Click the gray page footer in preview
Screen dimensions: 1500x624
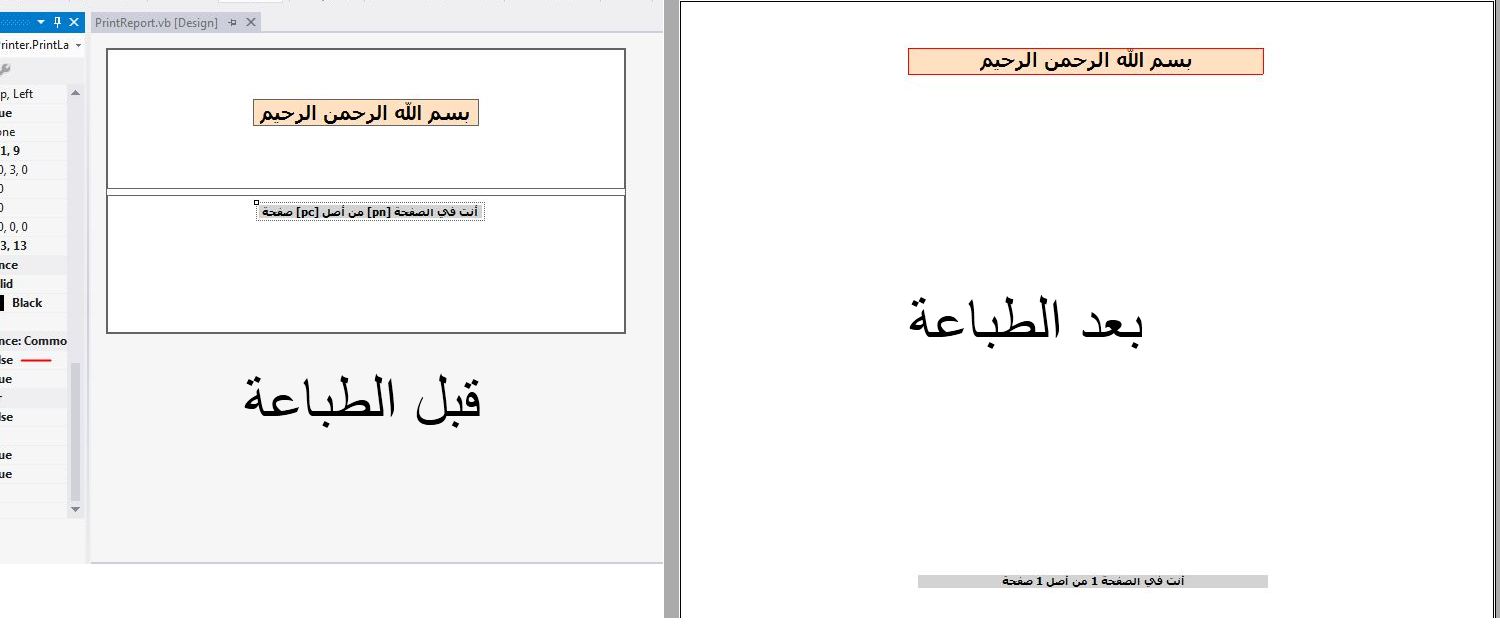pyautogui.click(x=1092, y=581)
